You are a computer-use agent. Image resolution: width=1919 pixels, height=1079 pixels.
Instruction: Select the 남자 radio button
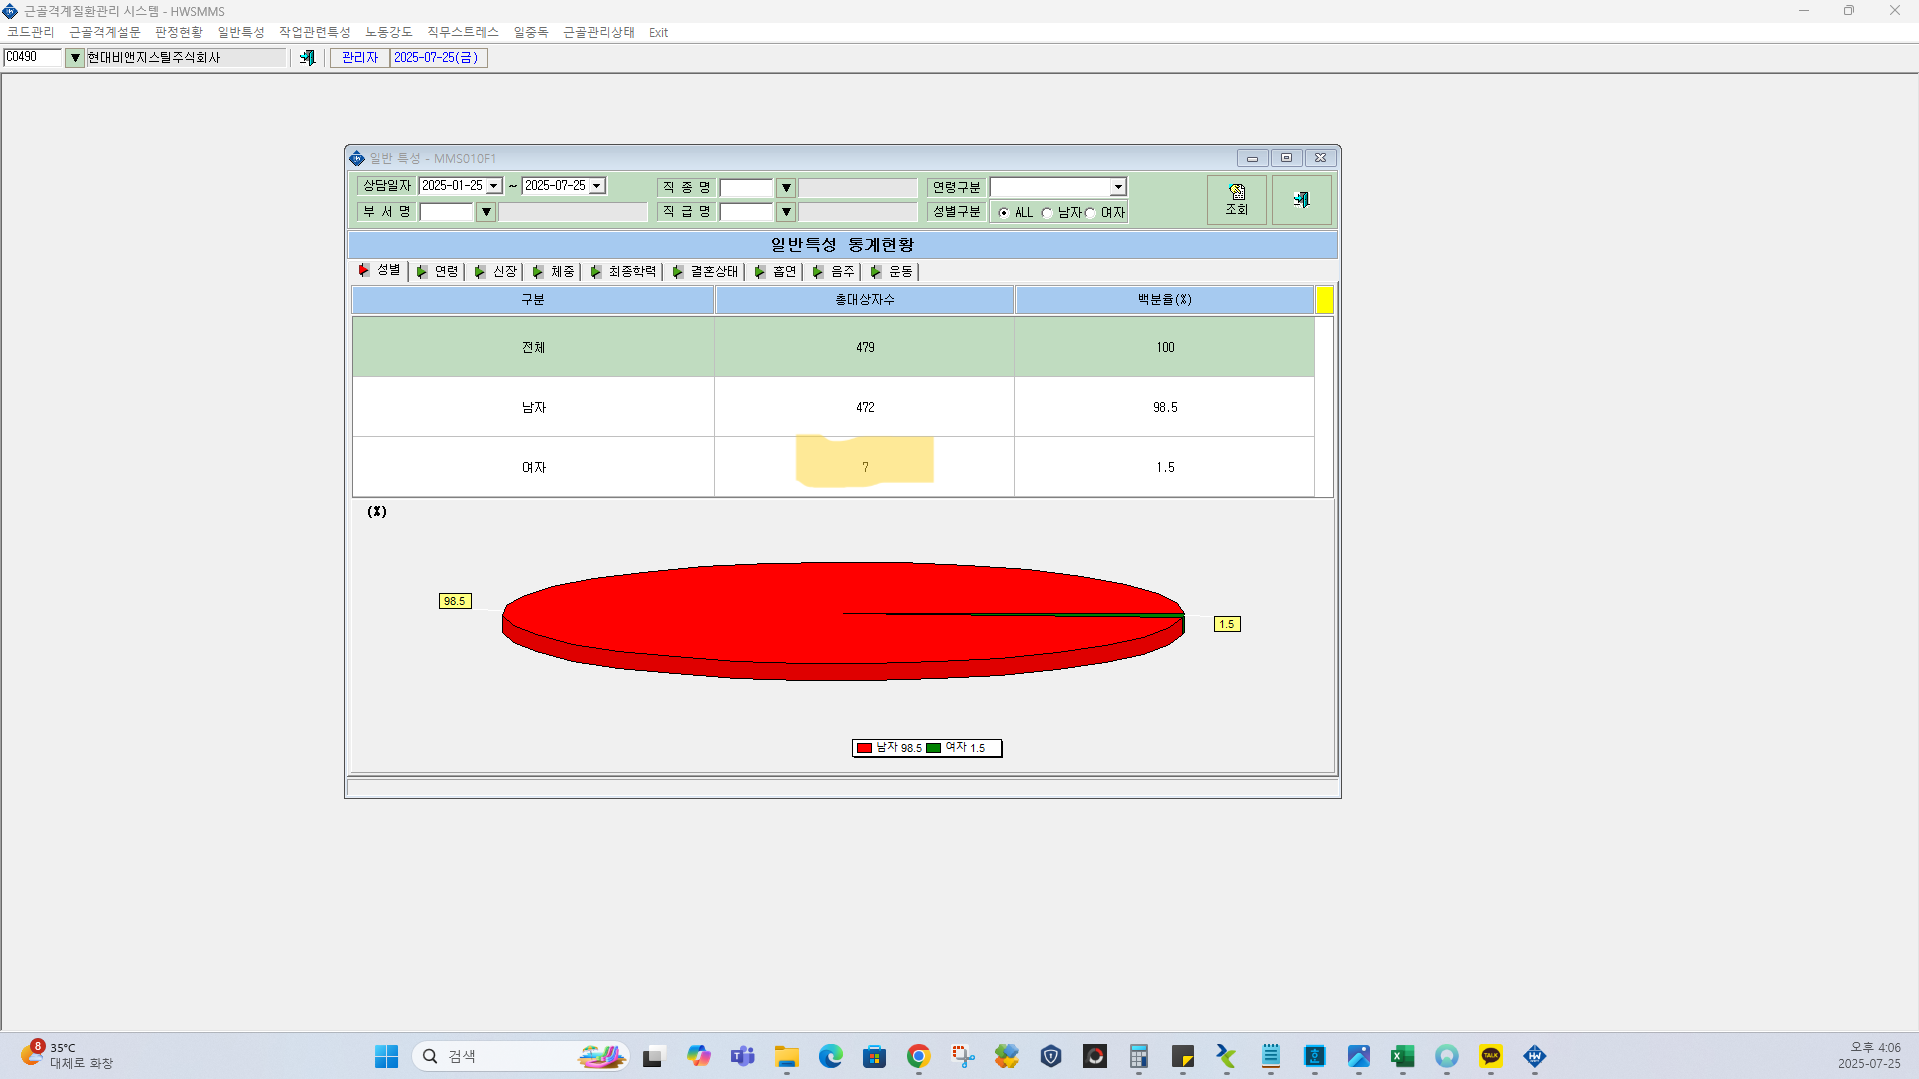click(1047, 213)
